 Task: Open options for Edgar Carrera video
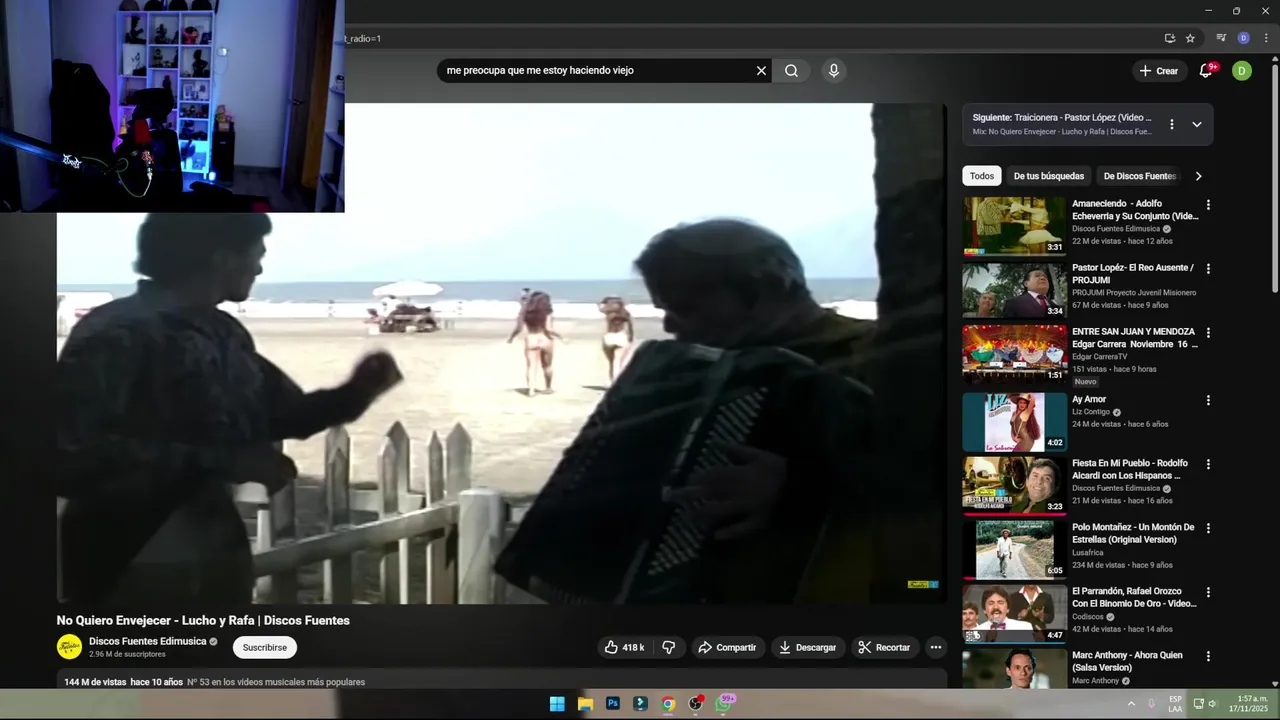tap(1208, 333)
